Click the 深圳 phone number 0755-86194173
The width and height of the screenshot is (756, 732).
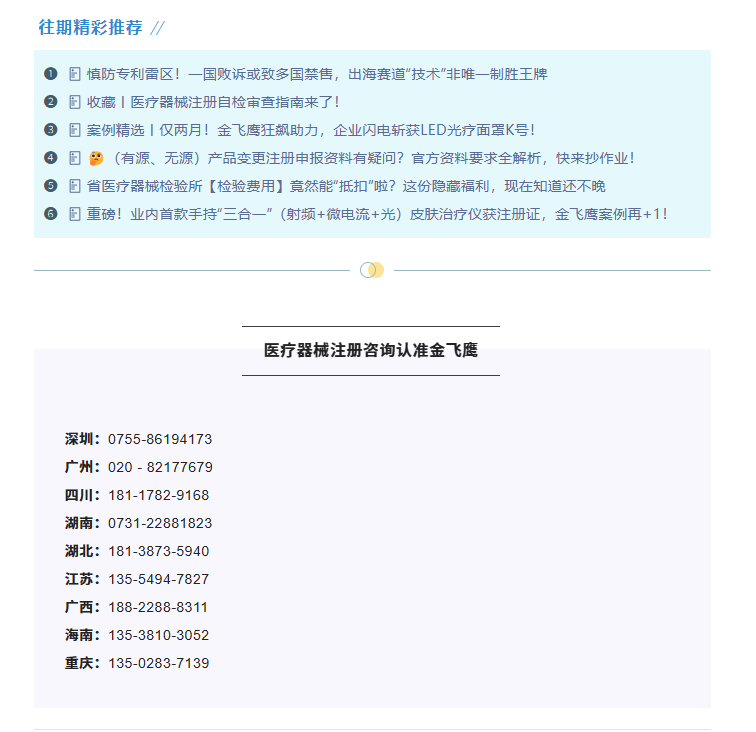coord(160,439)
